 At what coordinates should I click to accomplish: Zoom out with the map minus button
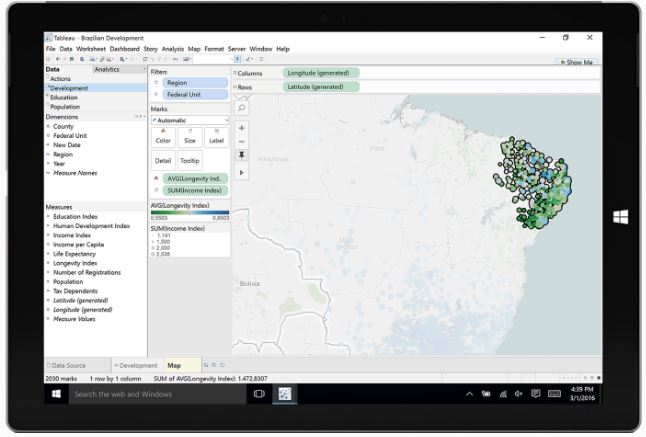pyautogui.click(x=242, y=142)
